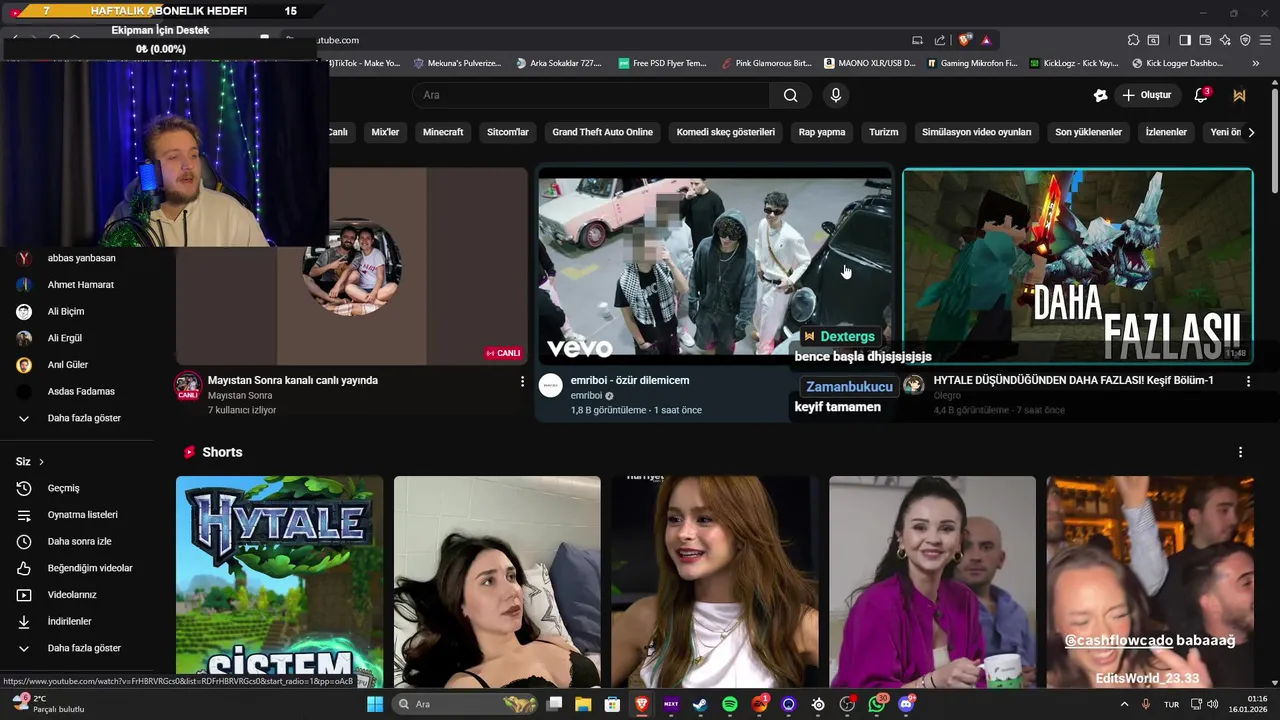Open the Brave Leo AI sparkle icon
The image size is (1280, 720).
(x=1225, y=40)
